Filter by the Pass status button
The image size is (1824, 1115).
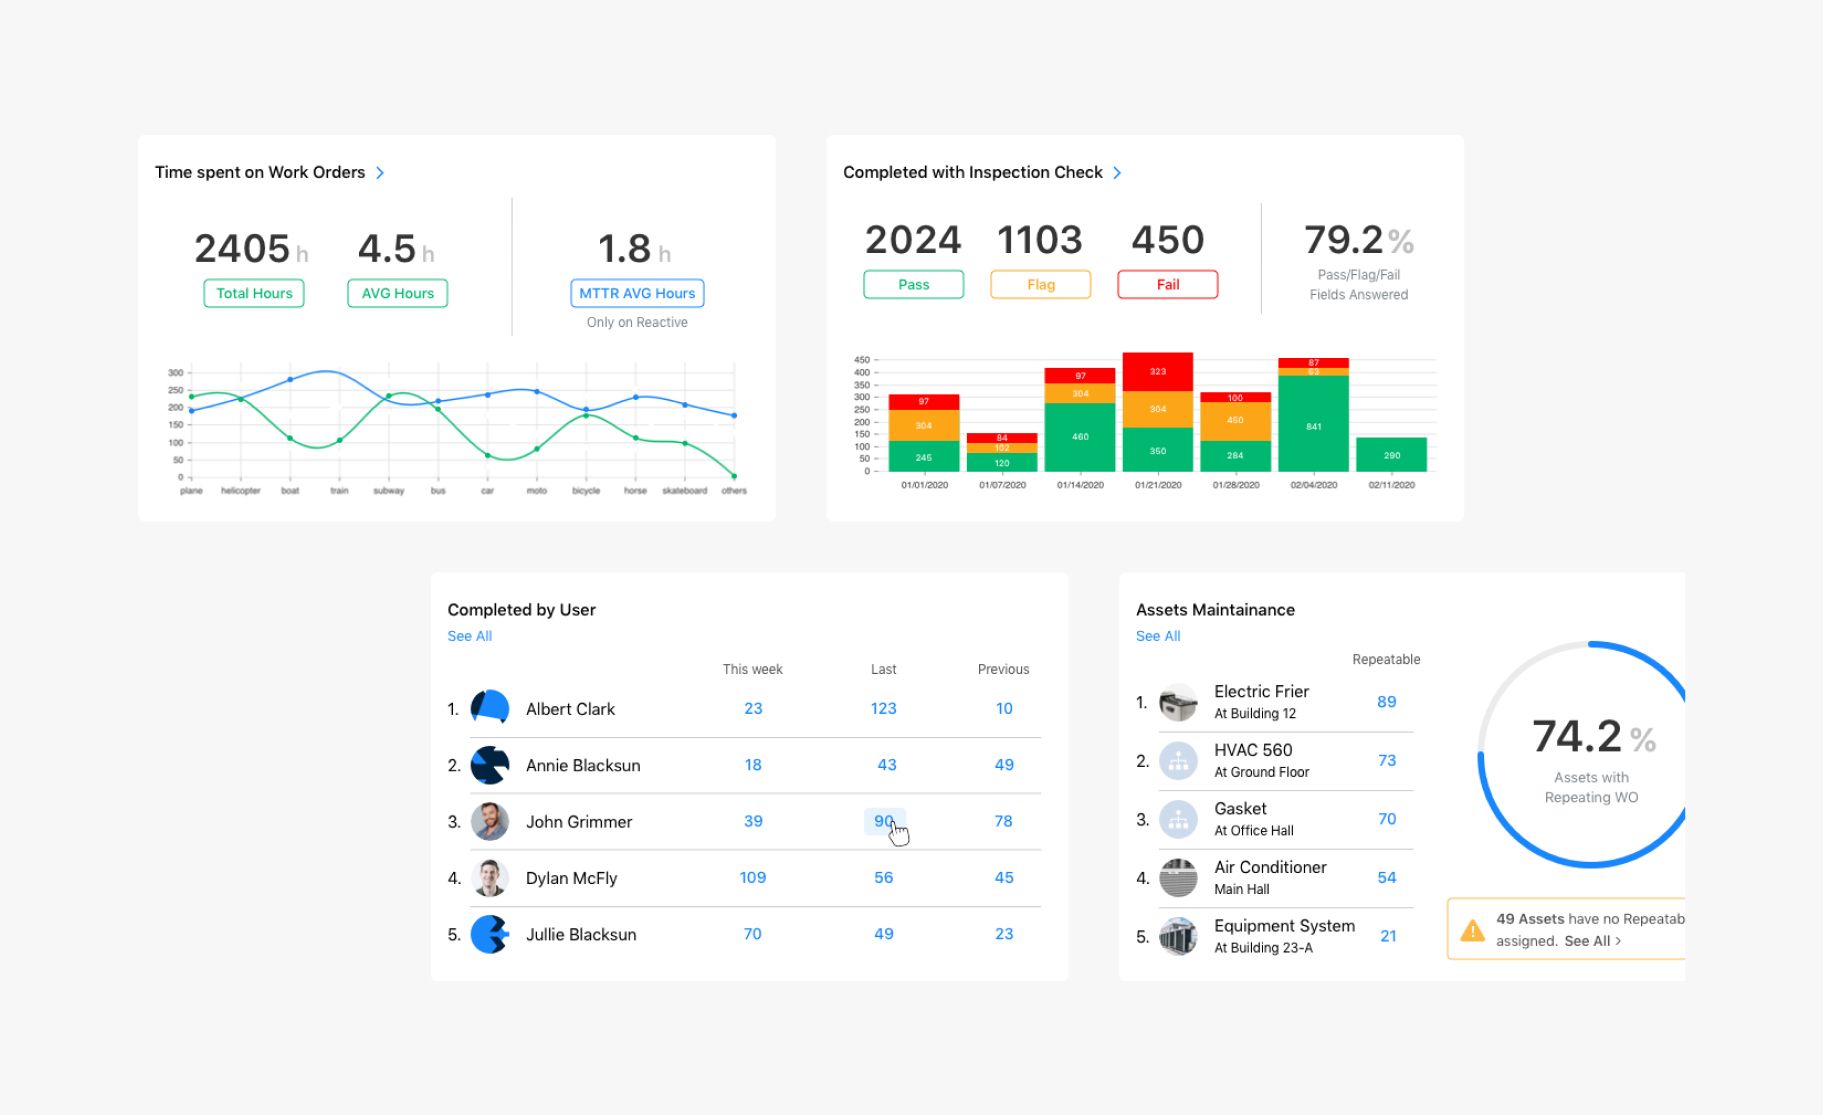click(x=913, y=284)
